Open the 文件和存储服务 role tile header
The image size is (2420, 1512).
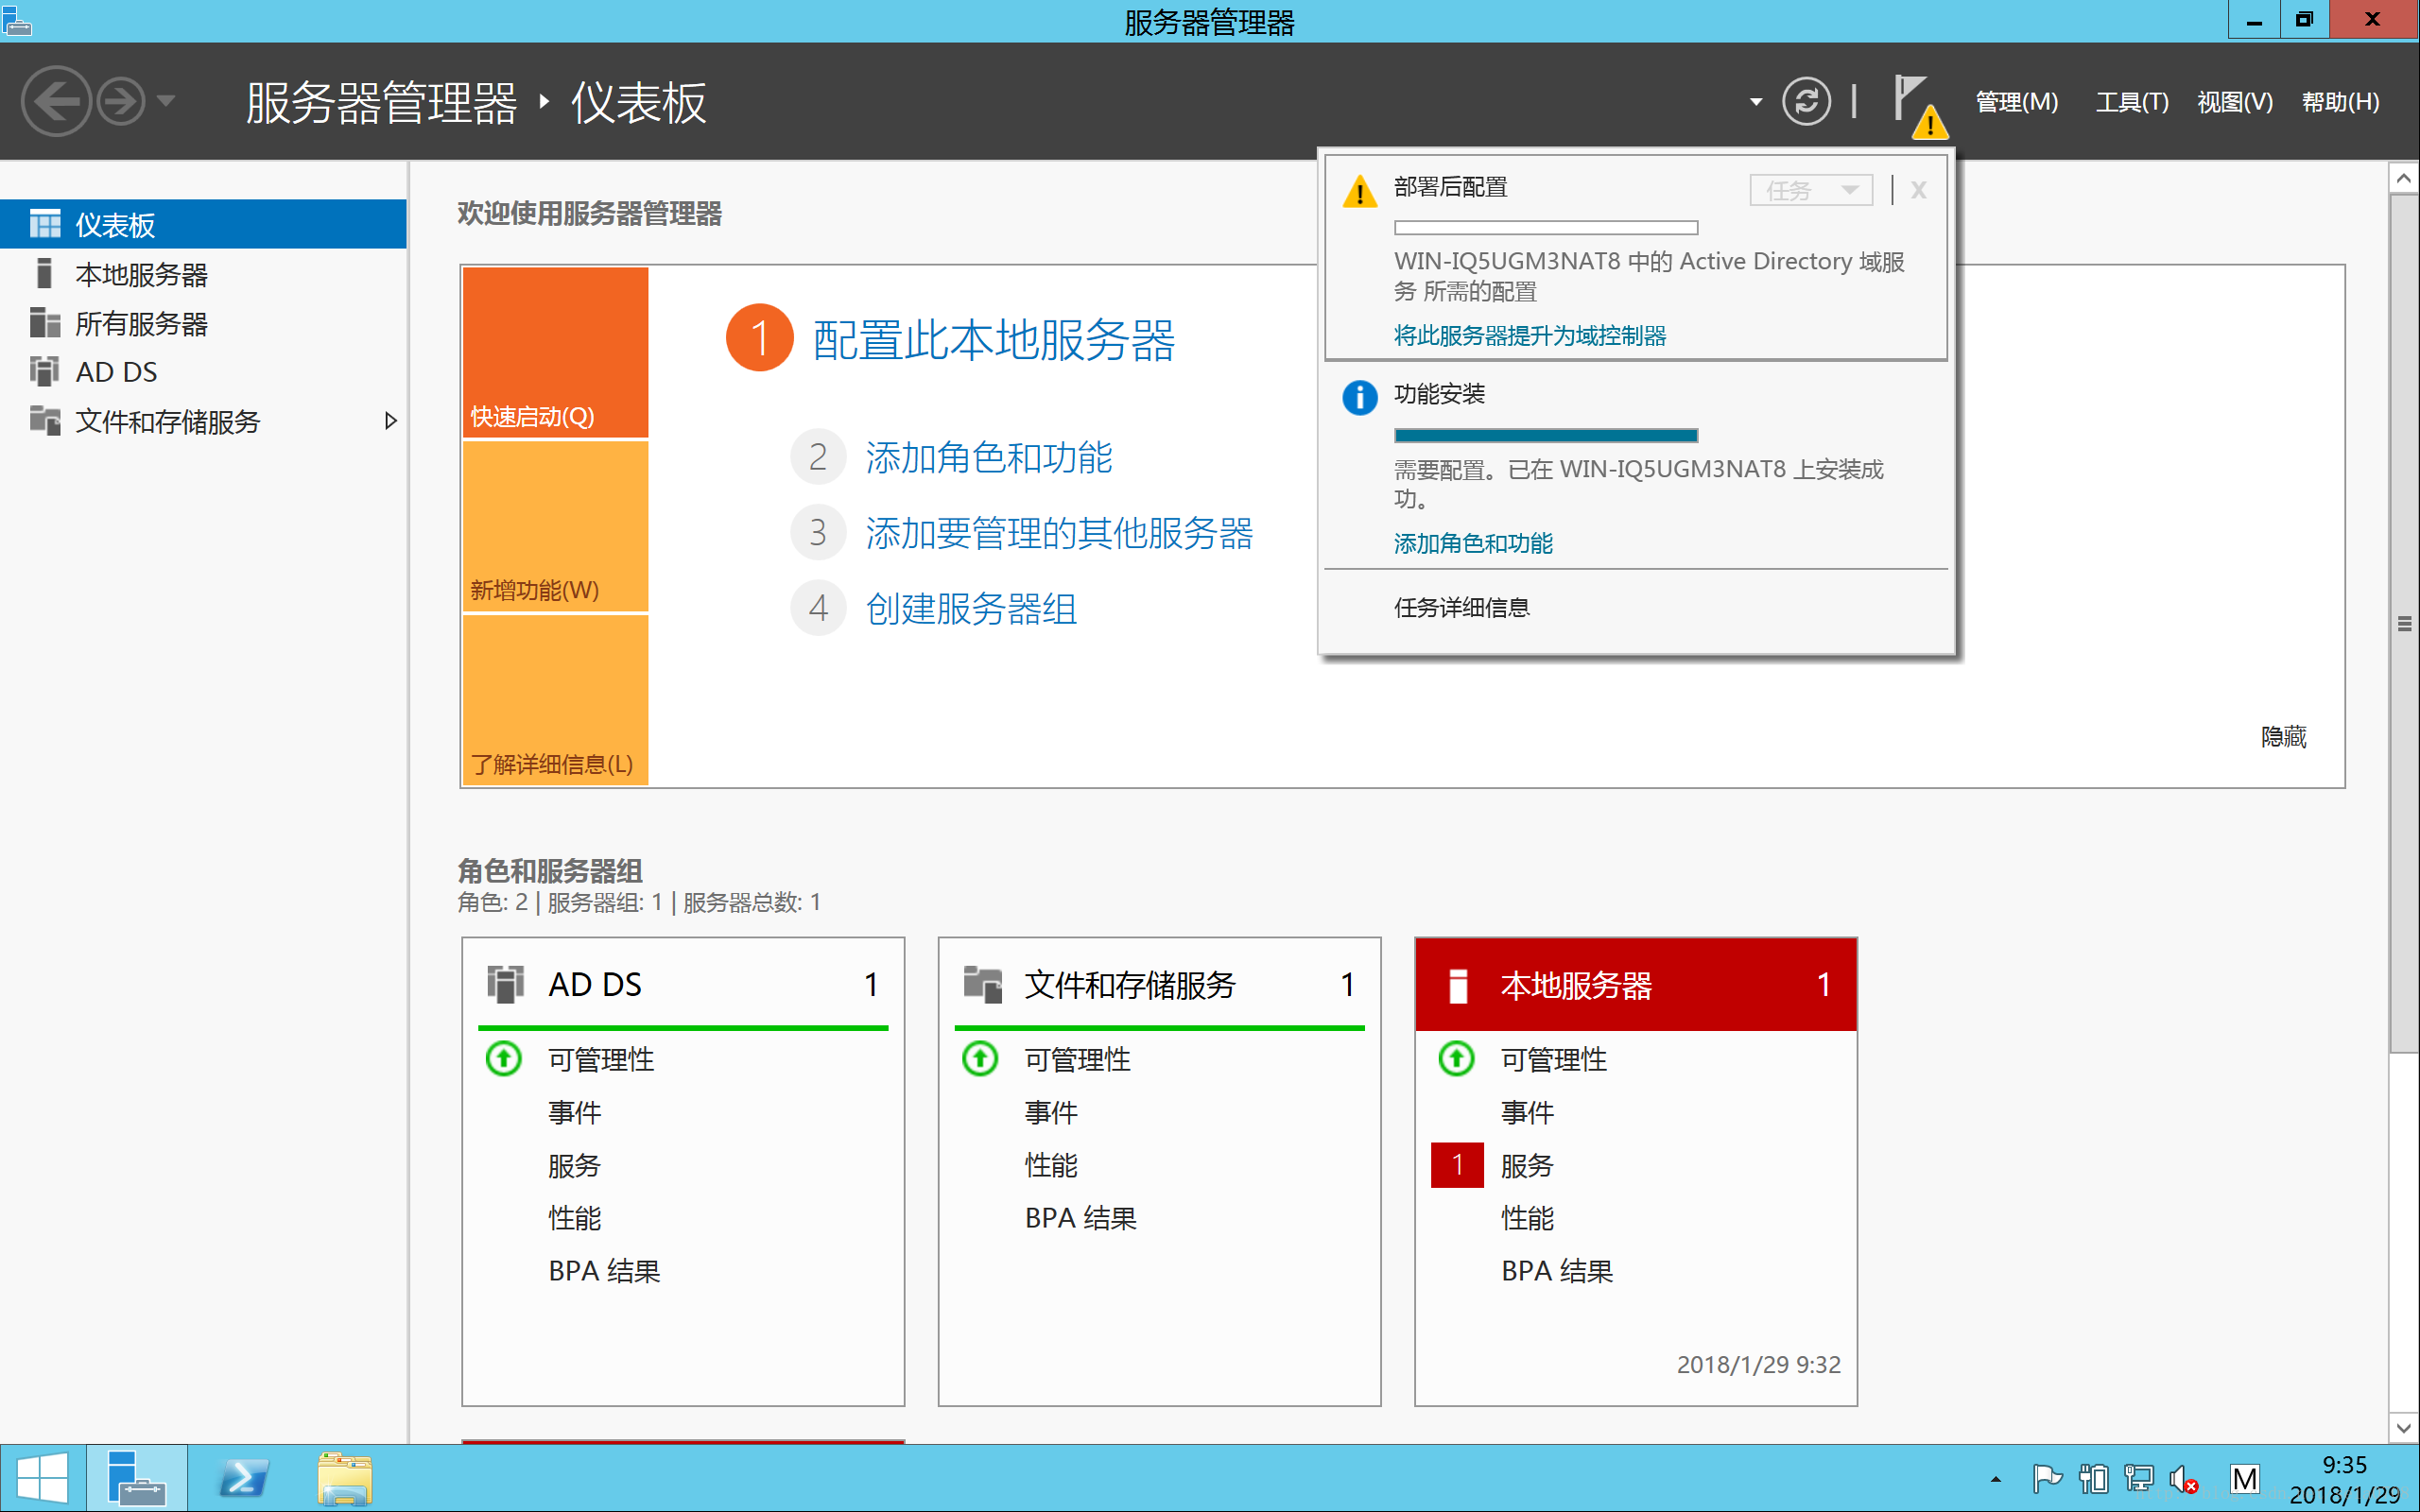click(x=1160, y=984)
